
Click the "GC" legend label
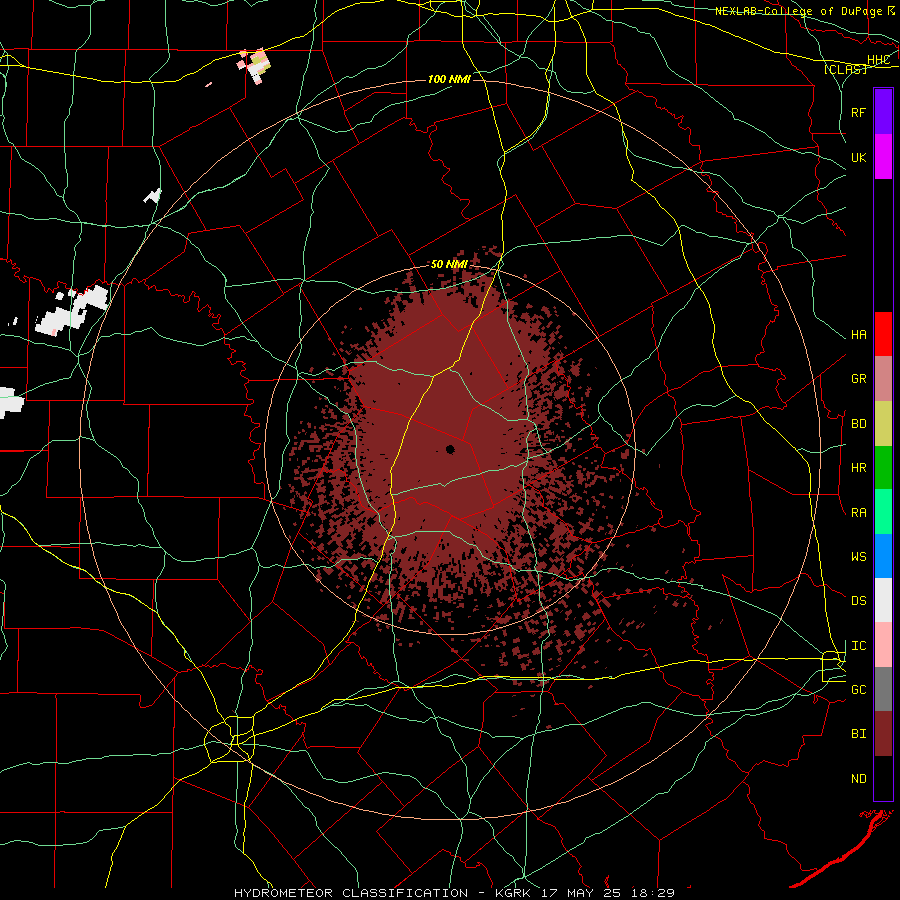tap(858, 690)
